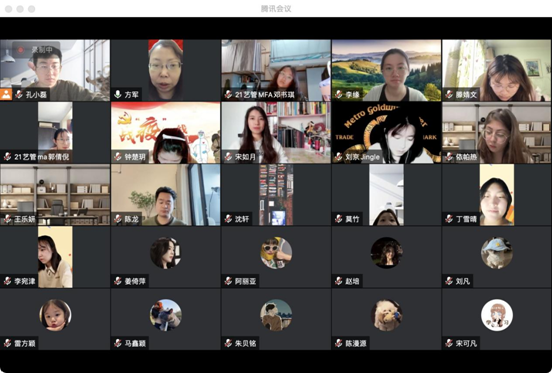Click the 刘京 Jingle video tile

click(386, 133)
